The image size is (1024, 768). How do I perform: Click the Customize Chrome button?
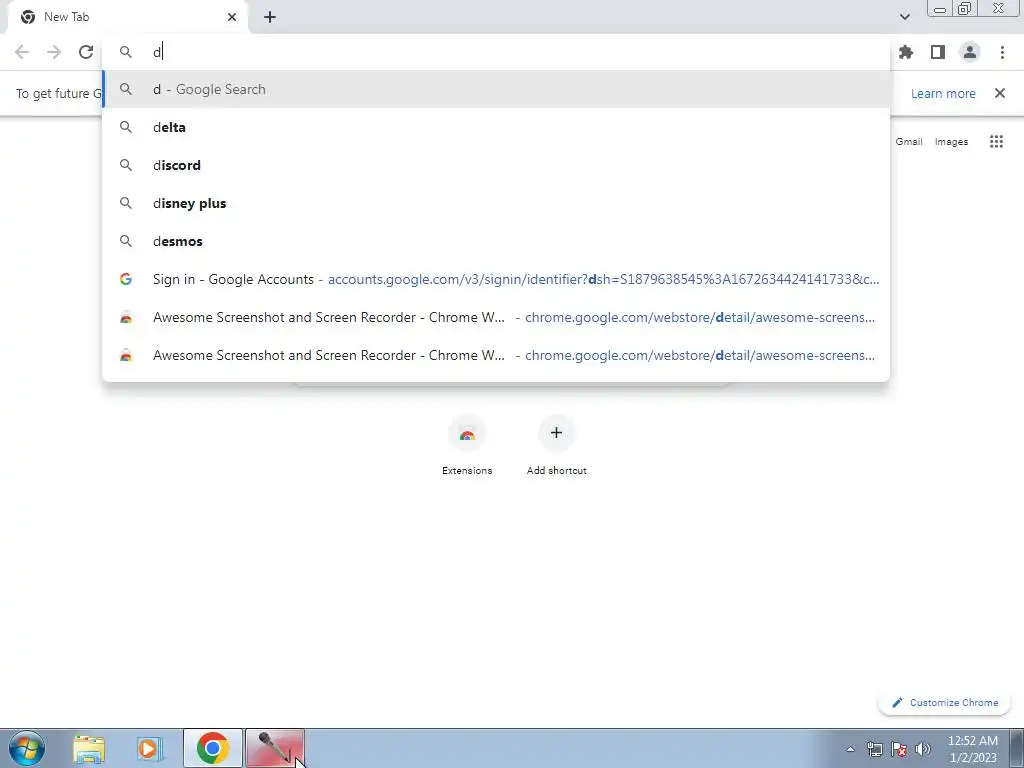(x=944, y=703)
